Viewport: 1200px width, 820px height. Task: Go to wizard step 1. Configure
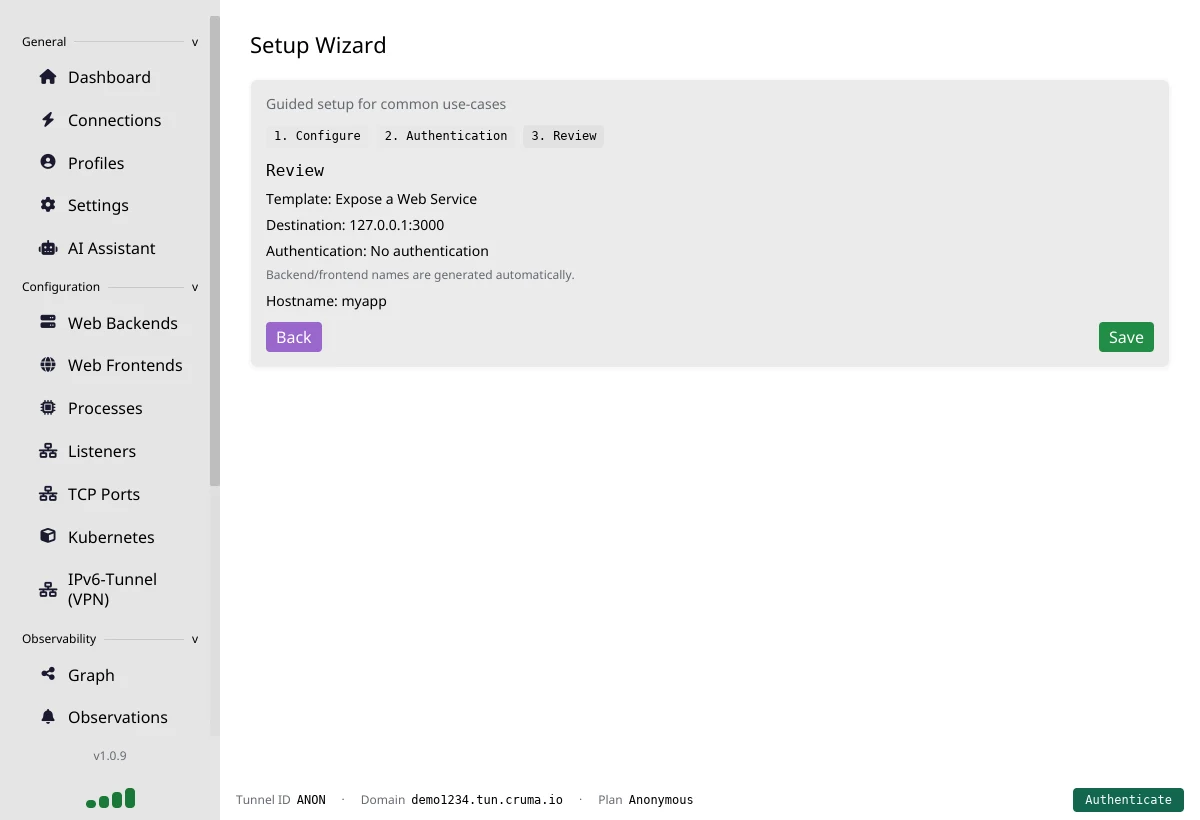click(317, 136)
